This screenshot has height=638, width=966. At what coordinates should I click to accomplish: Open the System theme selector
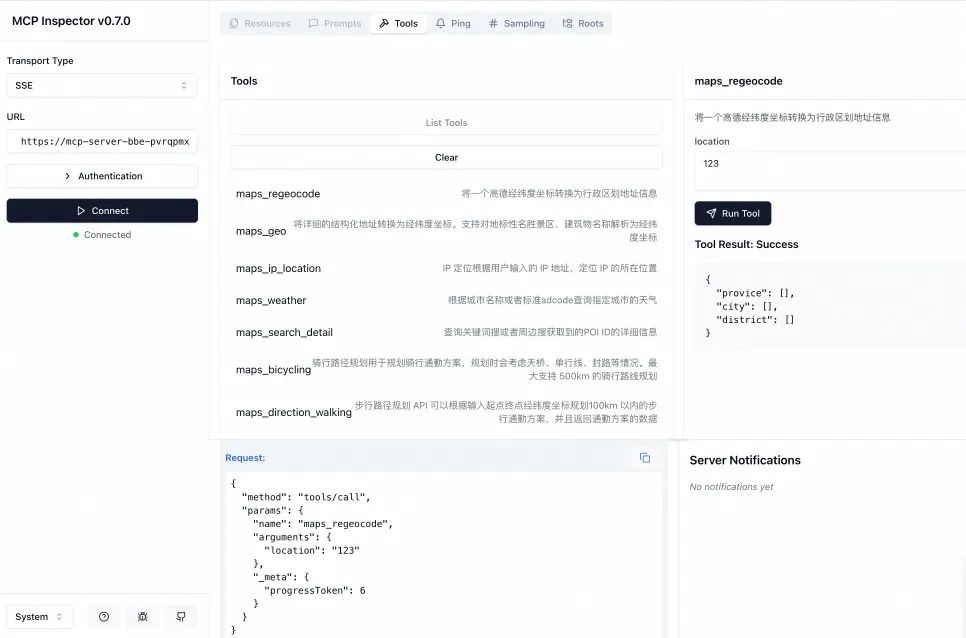(x=39, y=617)
